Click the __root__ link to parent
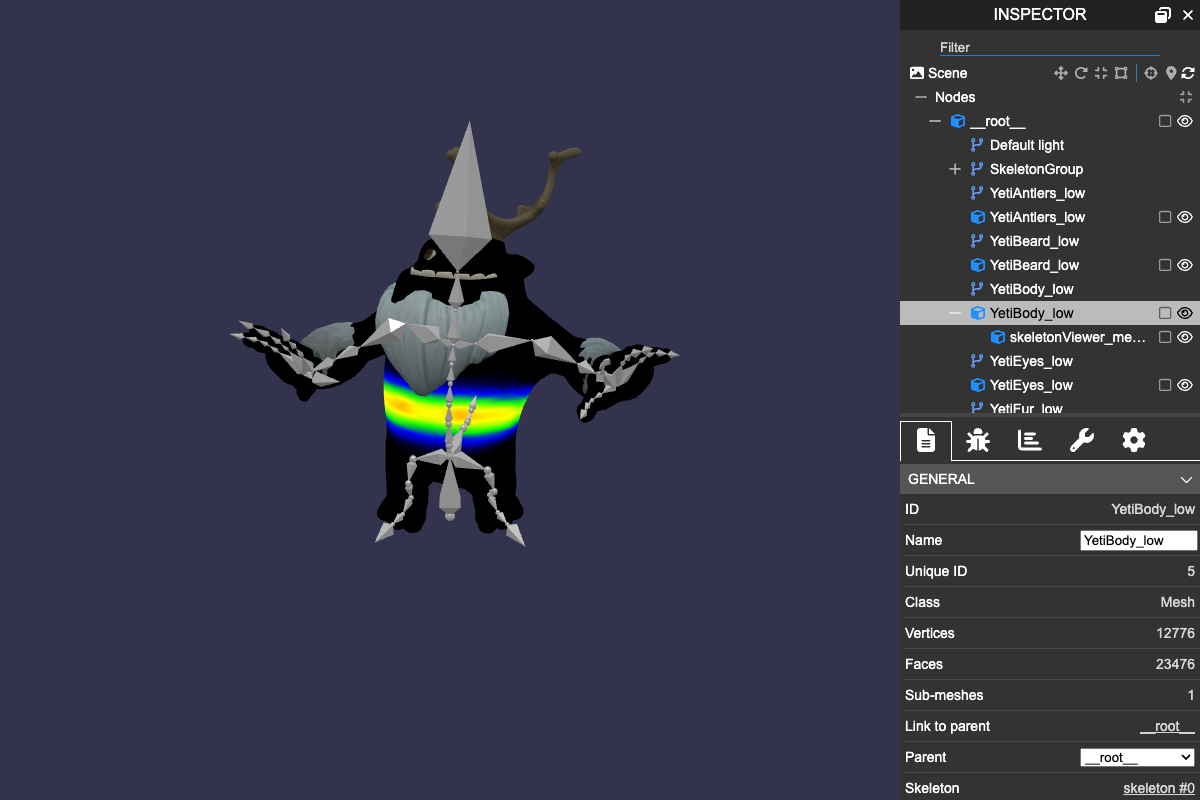 1167,726
